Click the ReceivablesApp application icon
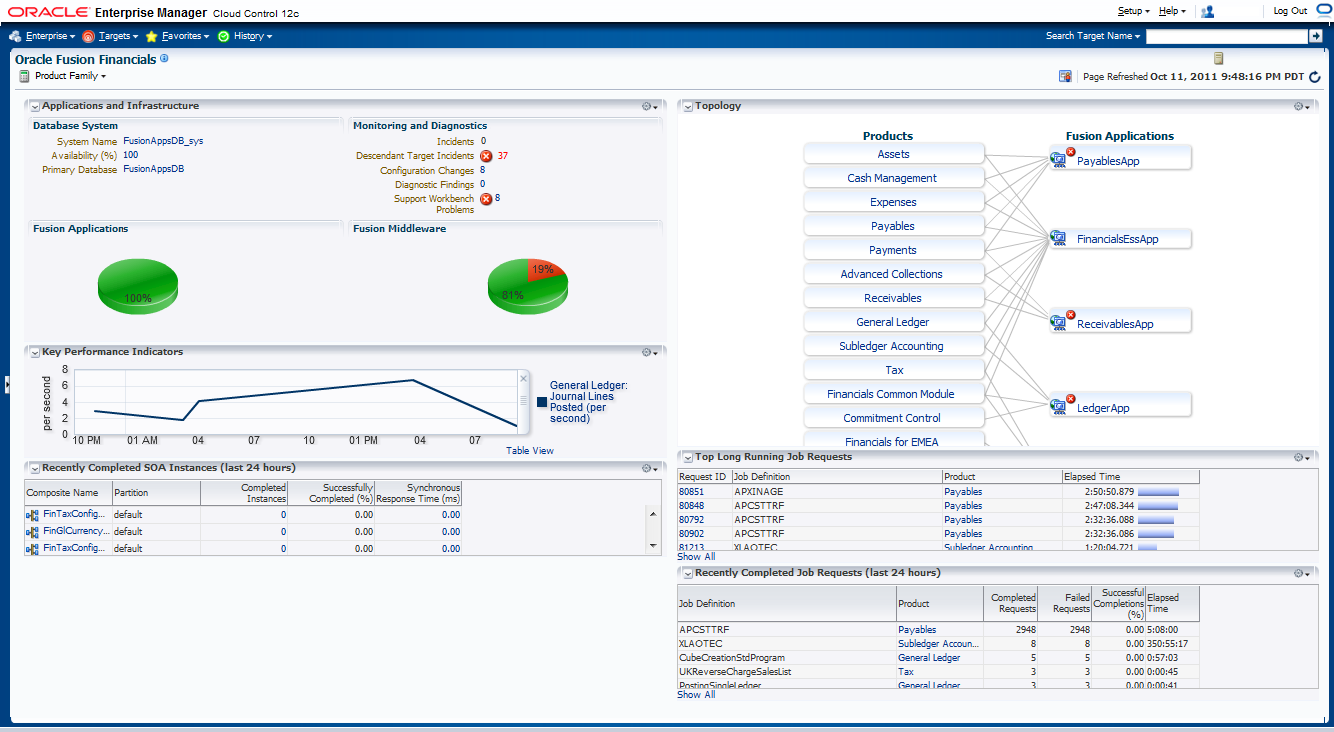This screenshot has width=1334, height=732. tap(1059, 322)
